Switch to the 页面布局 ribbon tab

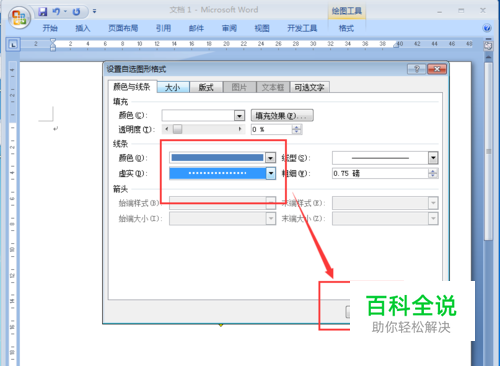click(123, 28)
